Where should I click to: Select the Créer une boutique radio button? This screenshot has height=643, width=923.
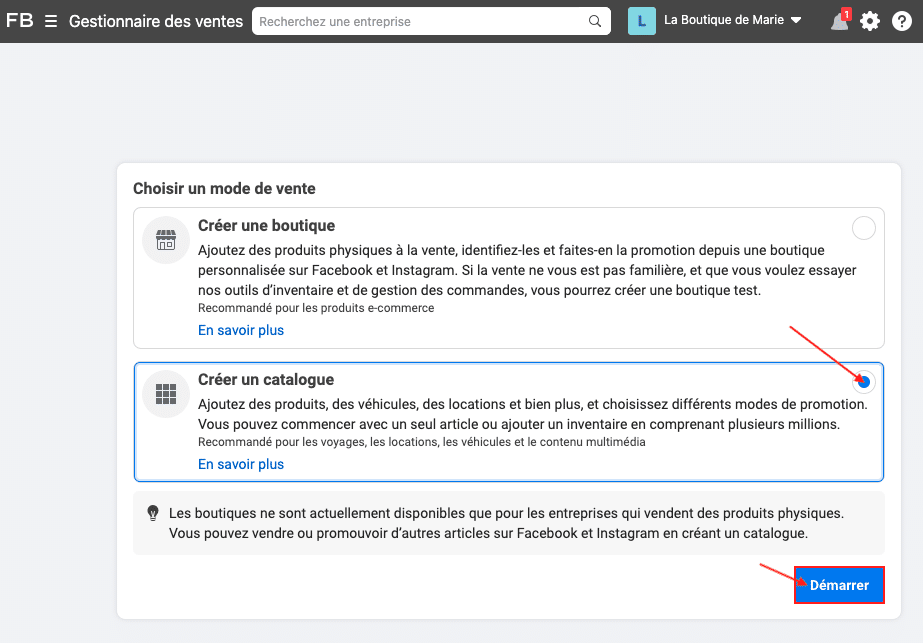pos(863,227)
